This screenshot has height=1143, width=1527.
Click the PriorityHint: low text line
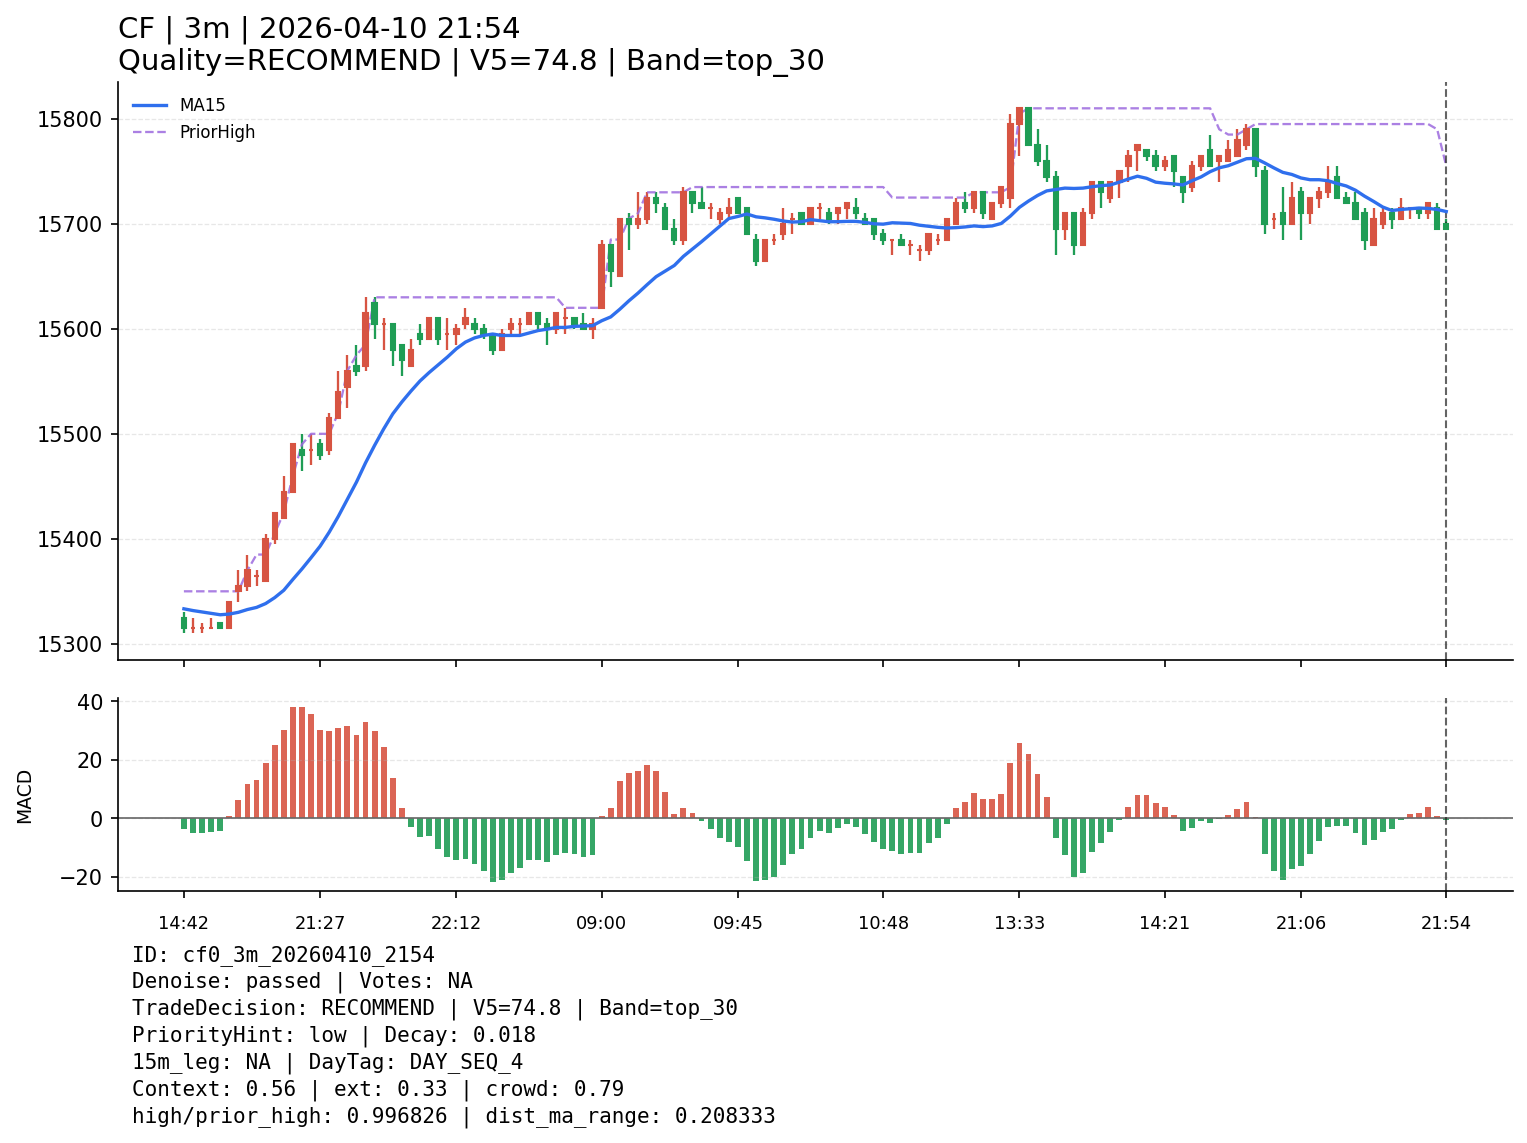(333, 1035)
